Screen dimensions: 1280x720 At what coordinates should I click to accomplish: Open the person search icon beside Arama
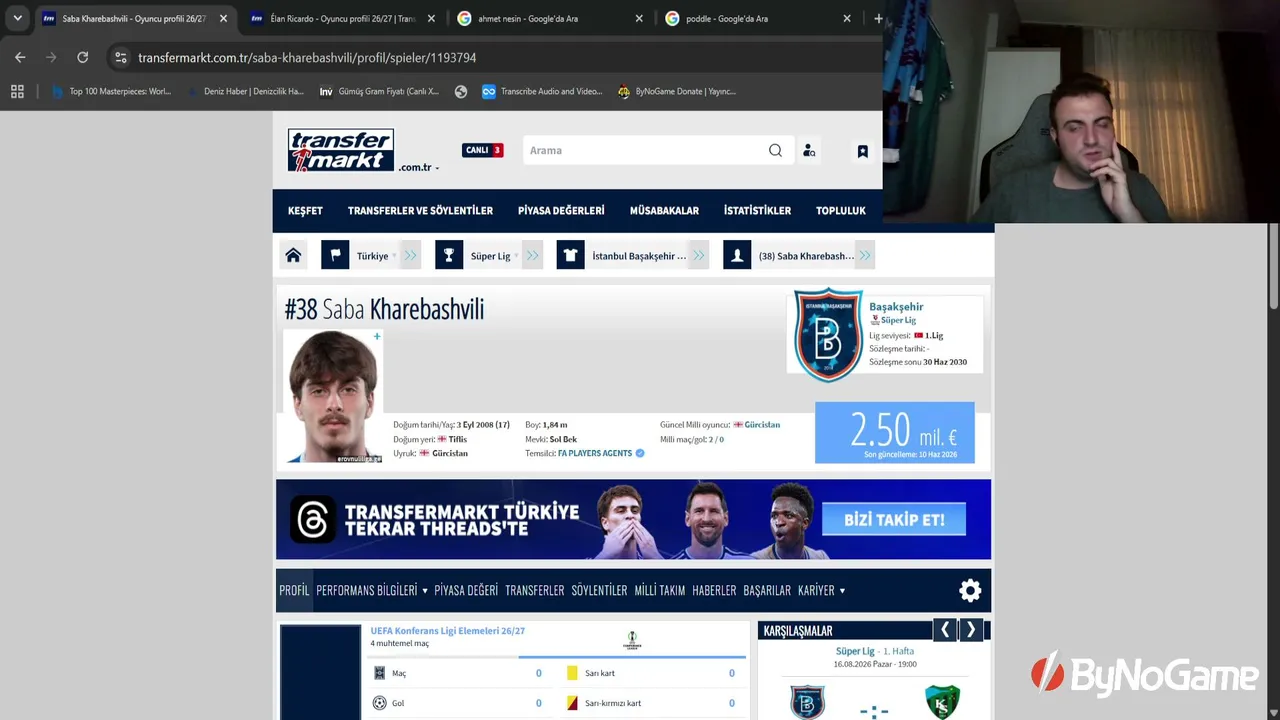point(809,150)
